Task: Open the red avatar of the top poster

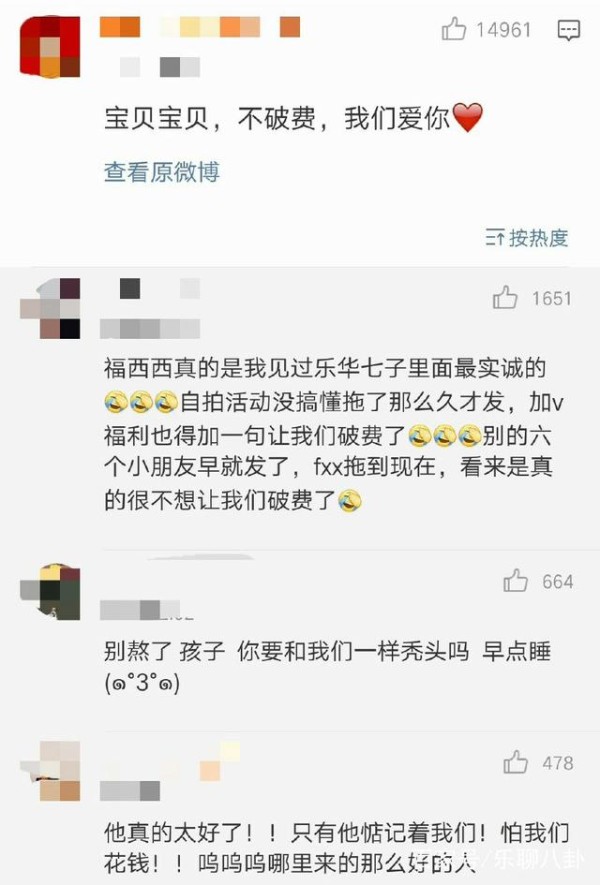Action: (x=50, y=46)
